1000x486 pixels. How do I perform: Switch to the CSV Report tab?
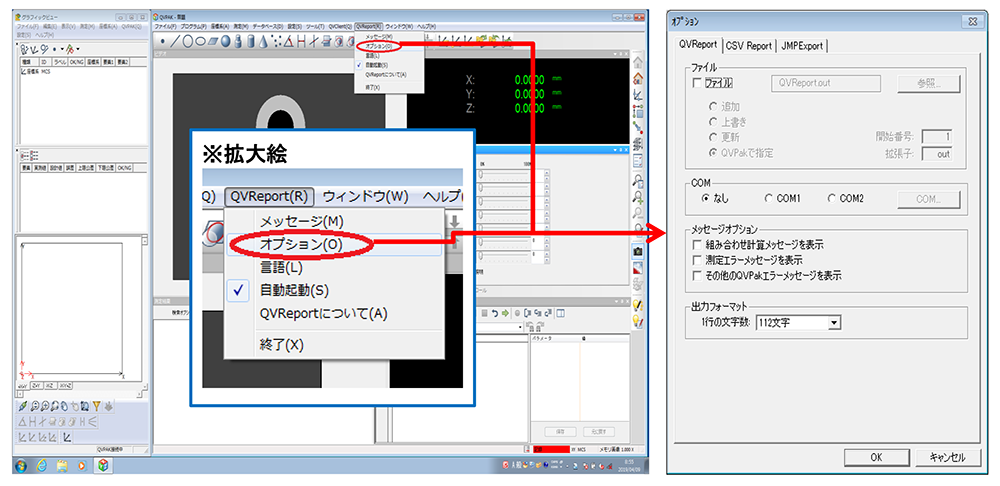749,46
